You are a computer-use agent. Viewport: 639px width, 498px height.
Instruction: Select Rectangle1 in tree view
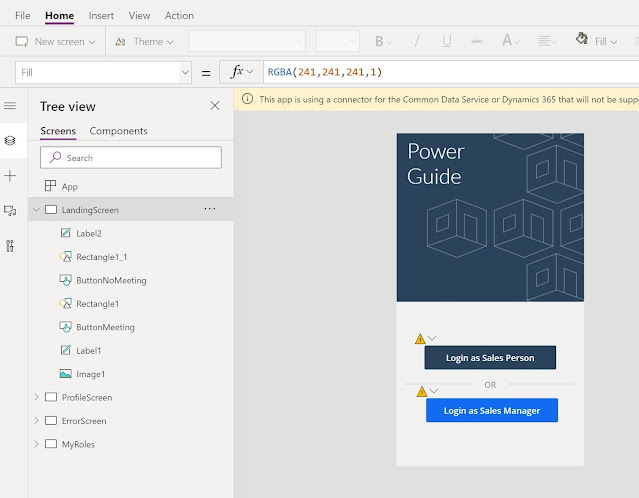131,304
